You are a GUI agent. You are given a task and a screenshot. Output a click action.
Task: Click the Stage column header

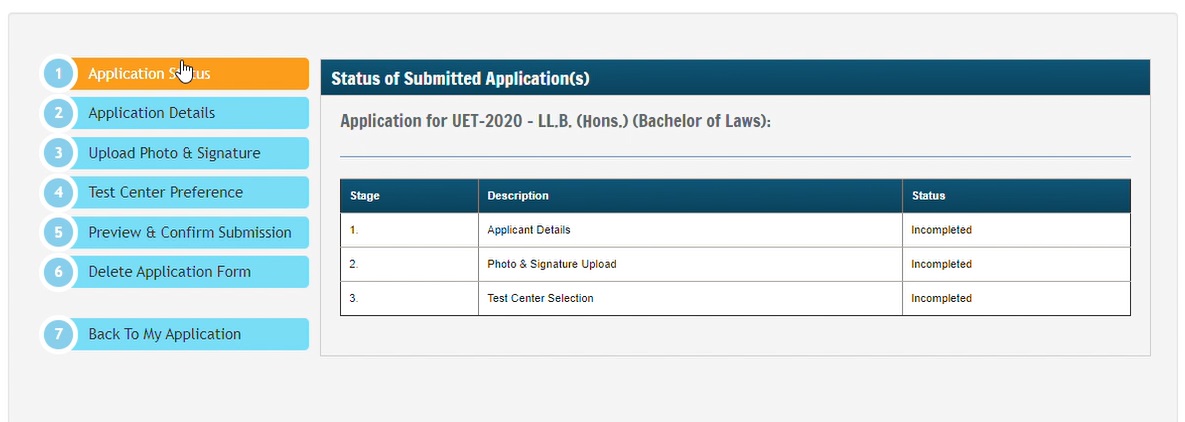365,196
